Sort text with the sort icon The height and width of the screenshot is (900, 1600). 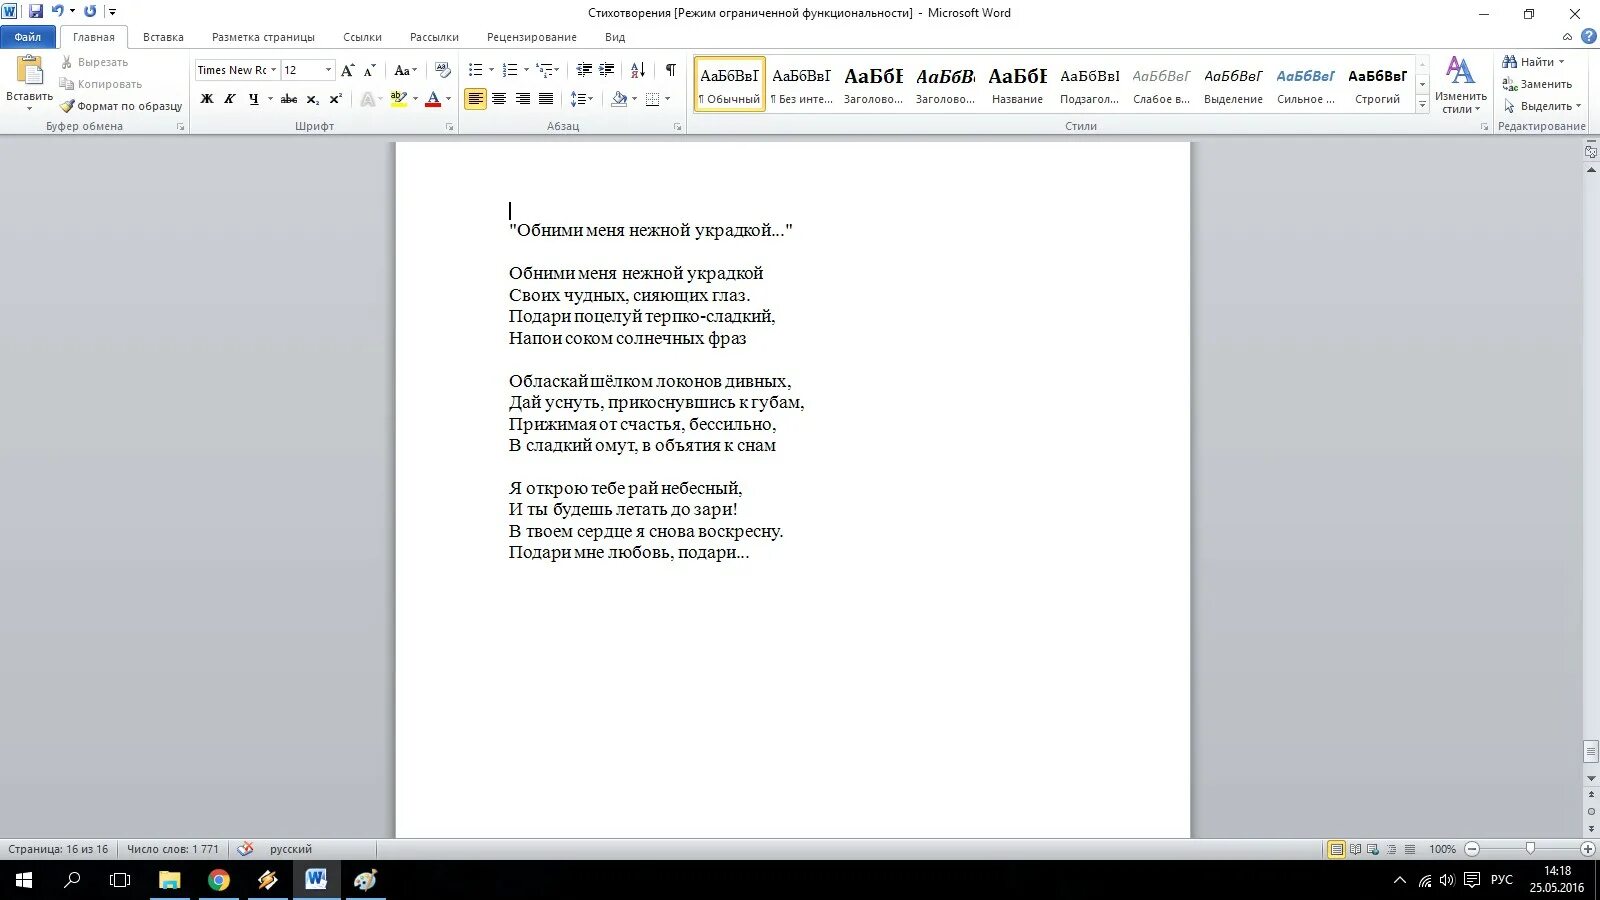click(x=638, y=70)
